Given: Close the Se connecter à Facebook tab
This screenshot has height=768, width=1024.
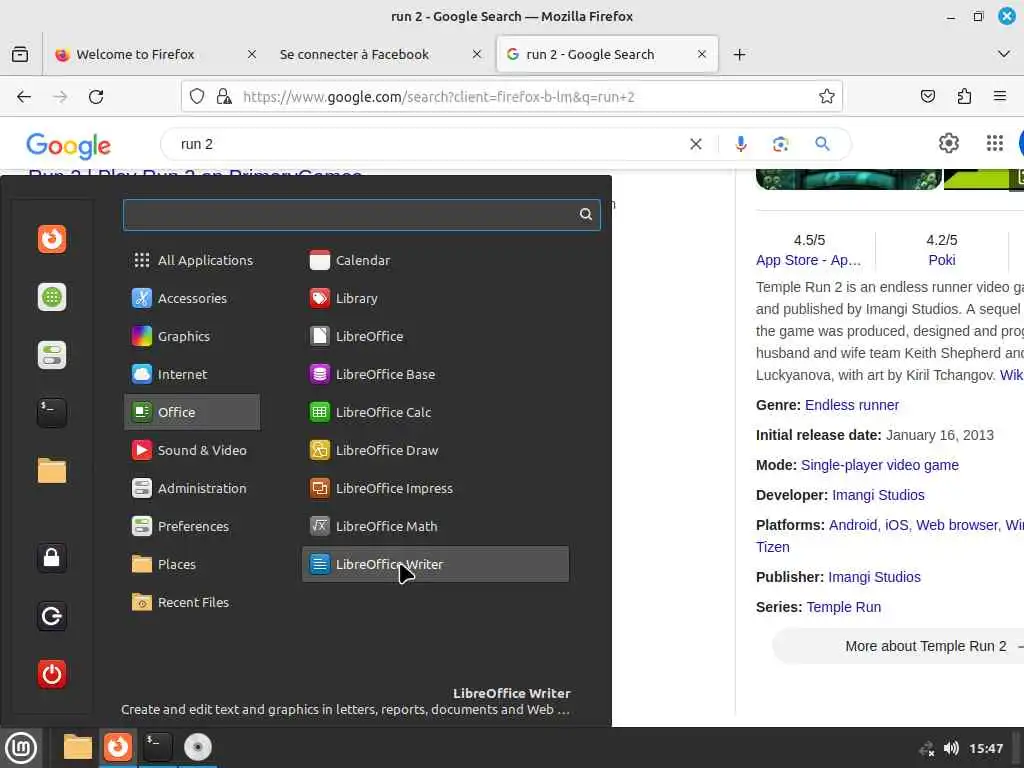Looking at the screenshot, I should pos(477,54).
